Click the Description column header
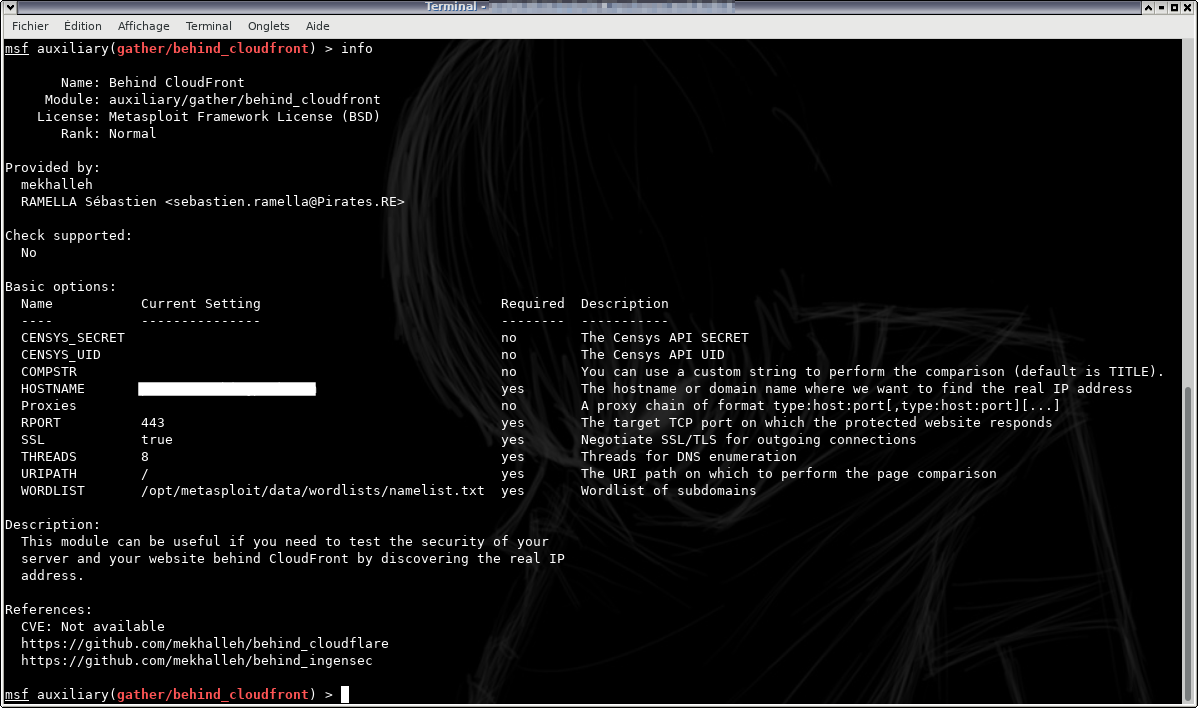1198x708 pixels. coord(624,303)
